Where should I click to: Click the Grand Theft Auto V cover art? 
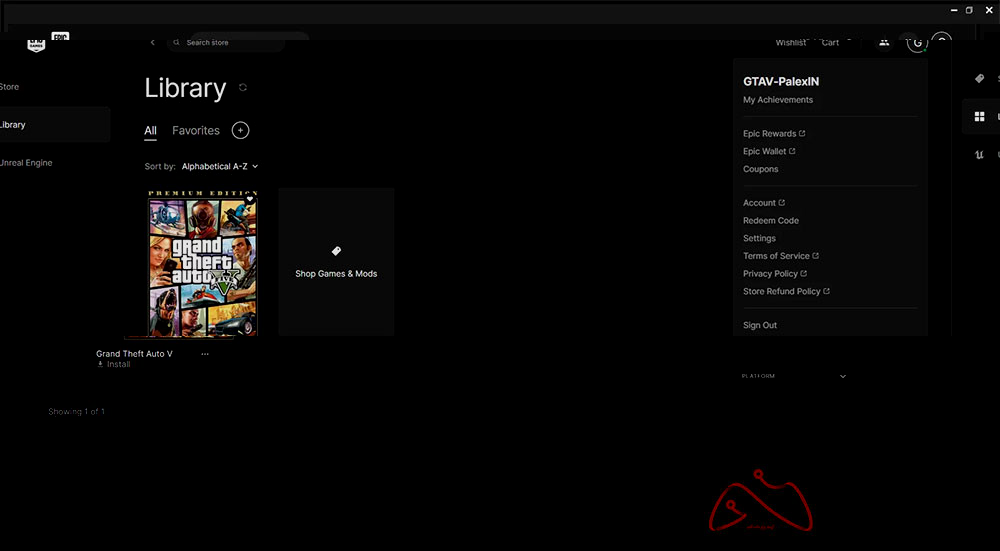click(x=203, y=263)
